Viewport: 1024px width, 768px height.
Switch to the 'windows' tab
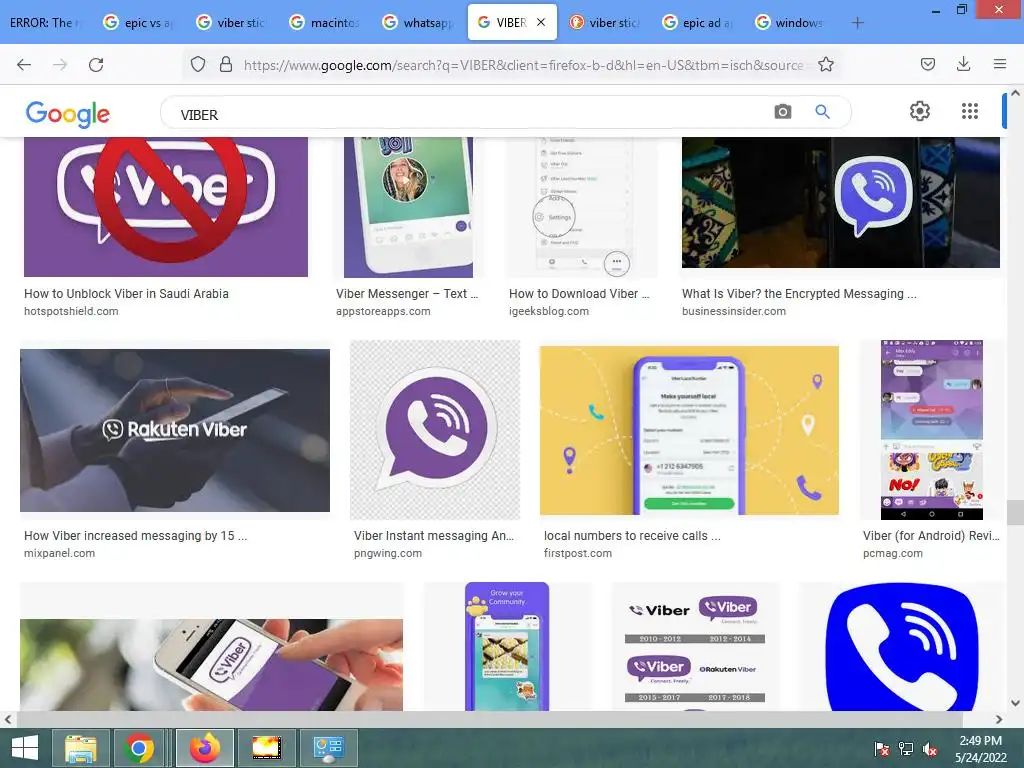click(x=790, y=23)
